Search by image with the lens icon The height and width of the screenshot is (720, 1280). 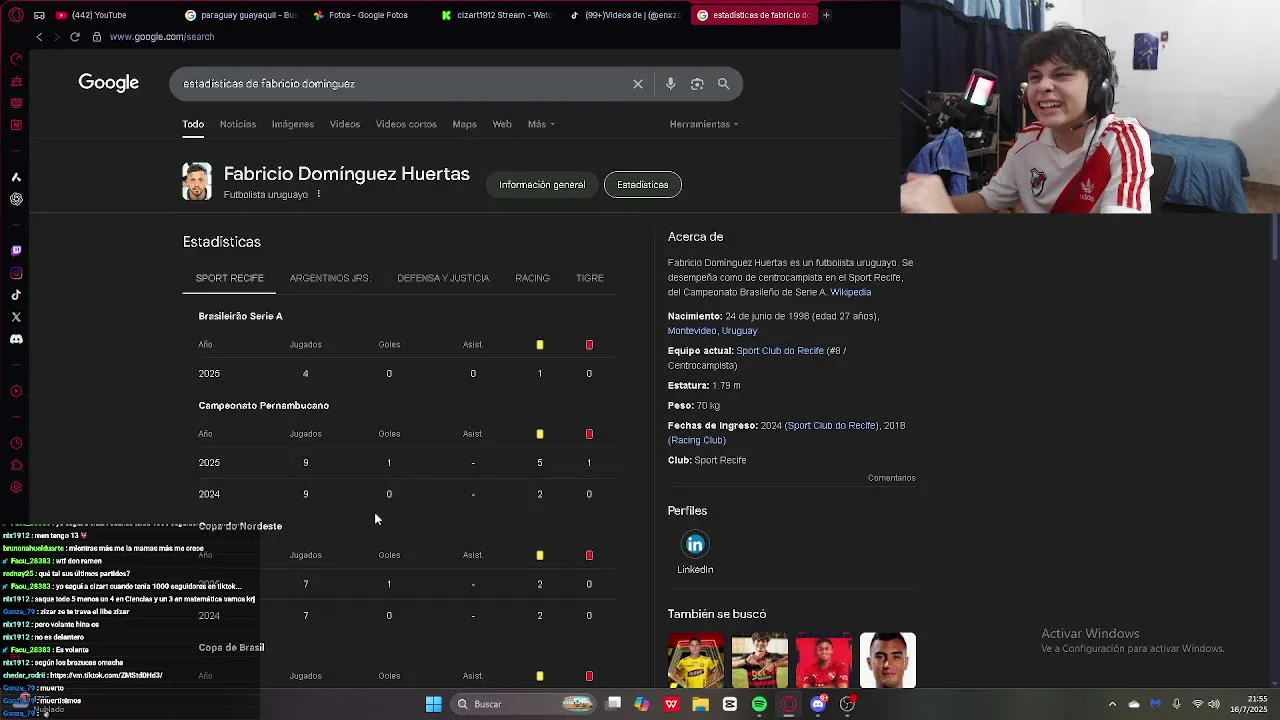[697, 84]
